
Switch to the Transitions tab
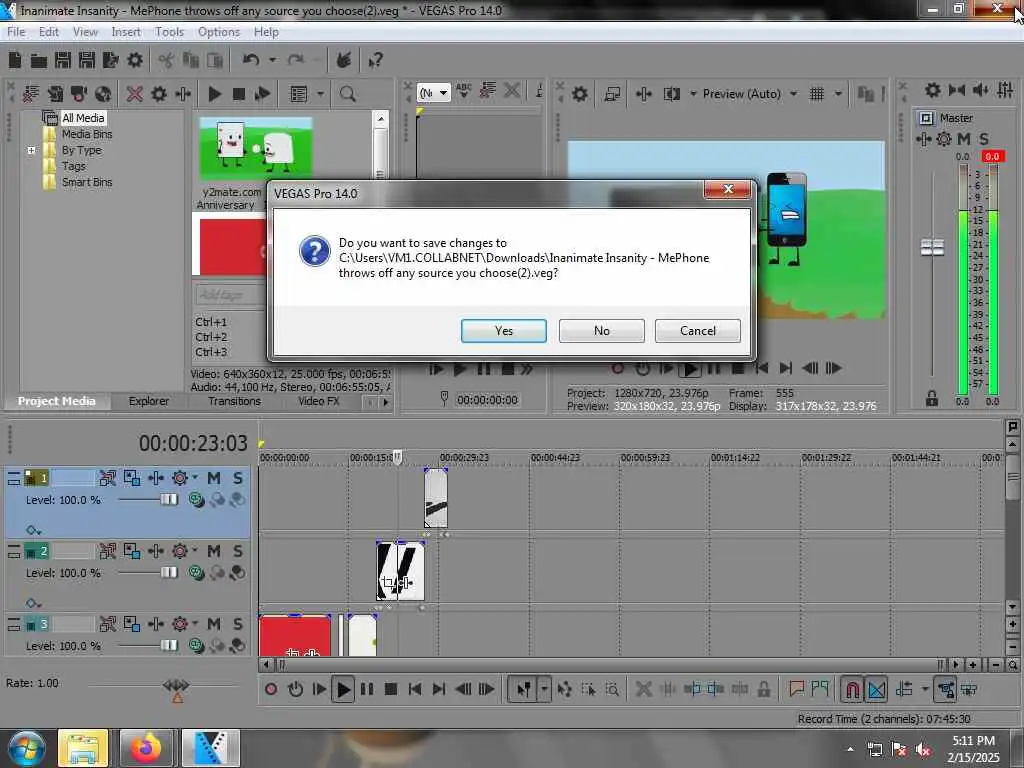234,401
